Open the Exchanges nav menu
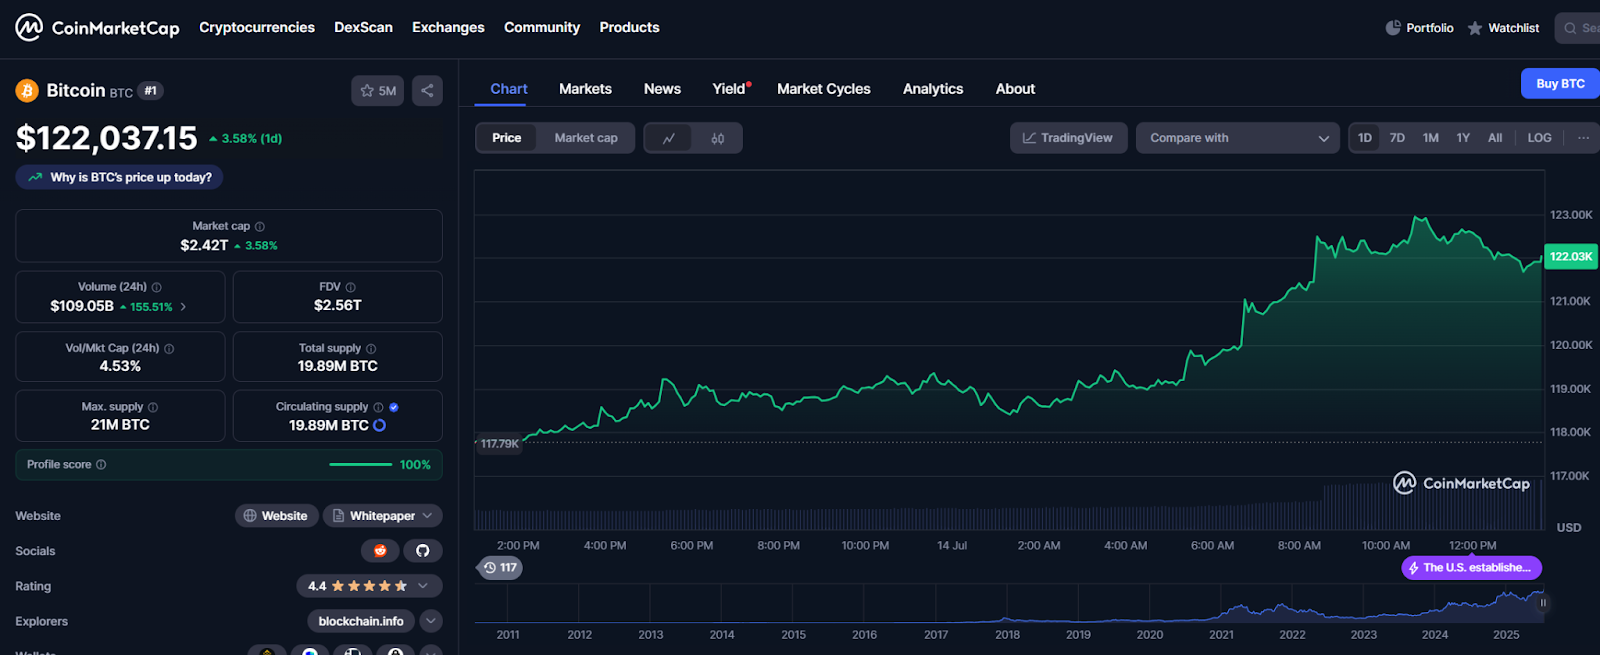The image size is (1600, 655). (448, 27)
